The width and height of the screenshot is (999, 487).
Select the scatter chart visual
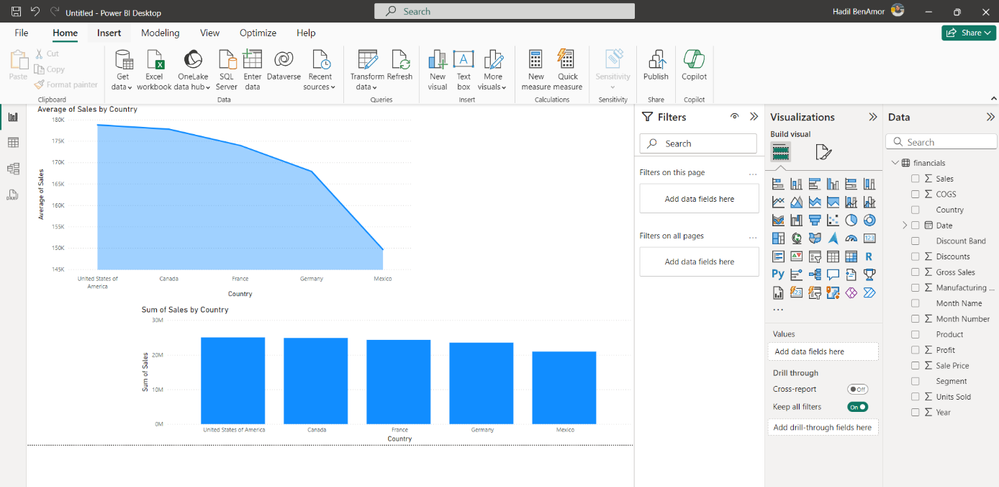pos(833,220)
